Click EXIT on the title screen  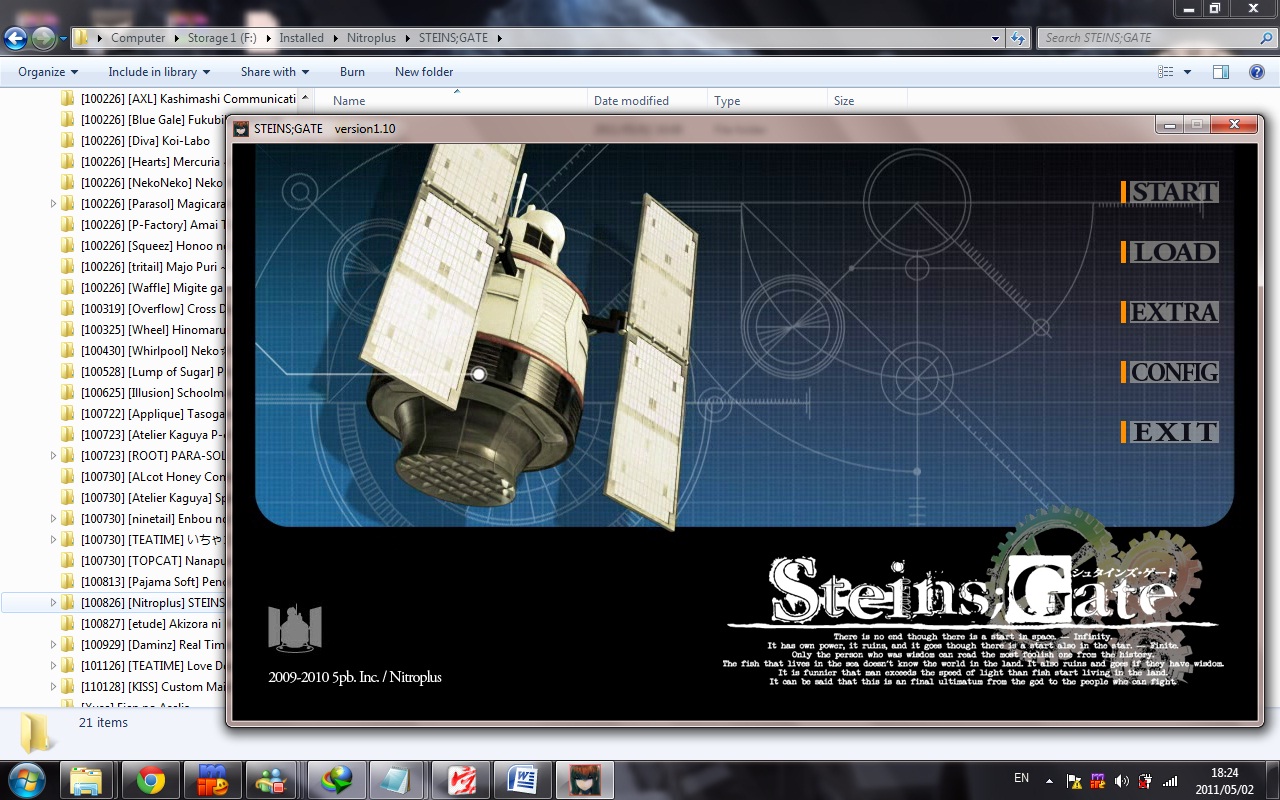tap(1173, 432)
